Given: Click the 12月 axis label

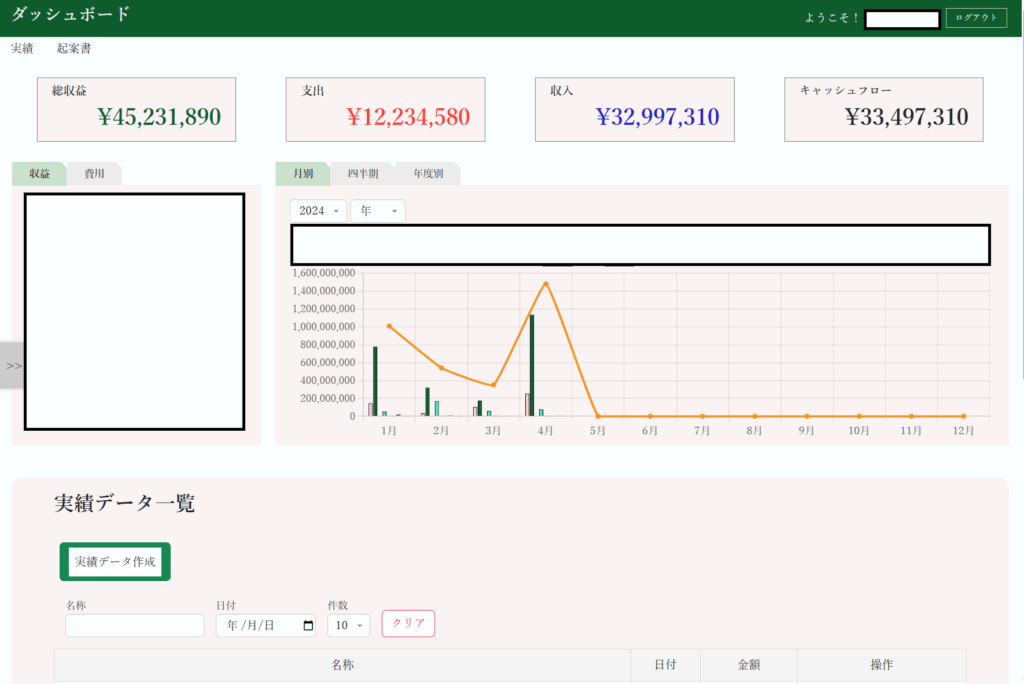Looking at the screenshot, I should pyautogui.click(x=963, y=431).
